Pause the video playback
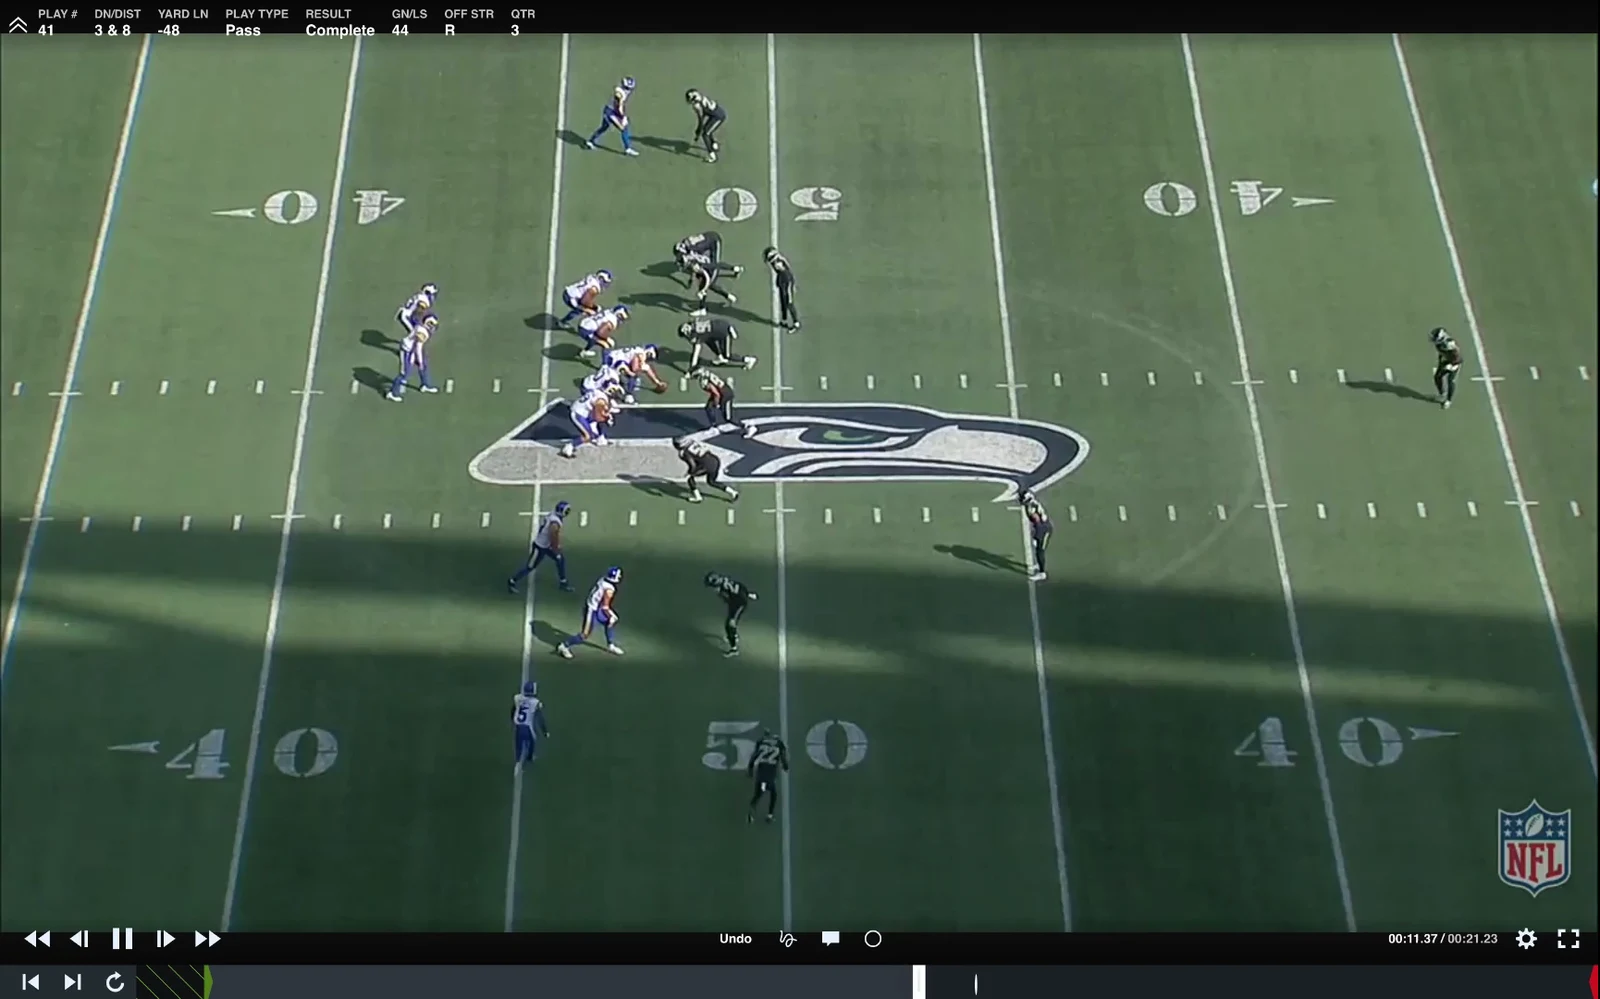This screenshot has height=999, width=1600. click(122, 939)
